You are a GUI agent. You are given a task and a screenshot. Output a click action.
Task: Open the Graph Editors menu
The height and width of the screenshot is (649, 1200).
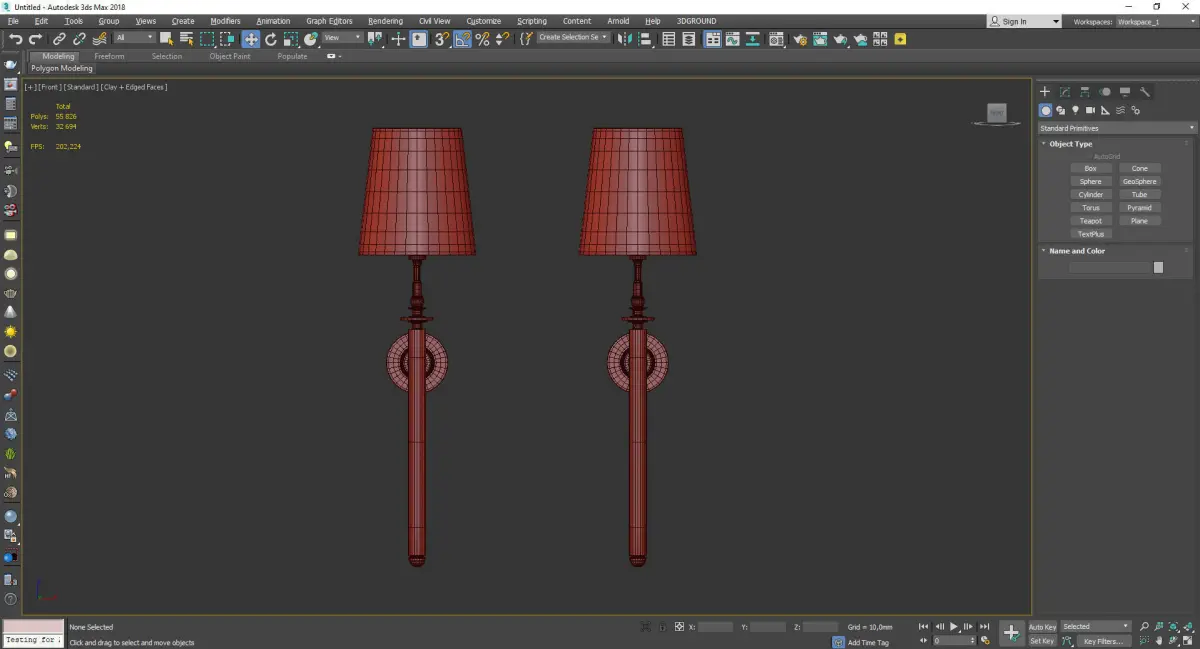[x=329, y=21]
